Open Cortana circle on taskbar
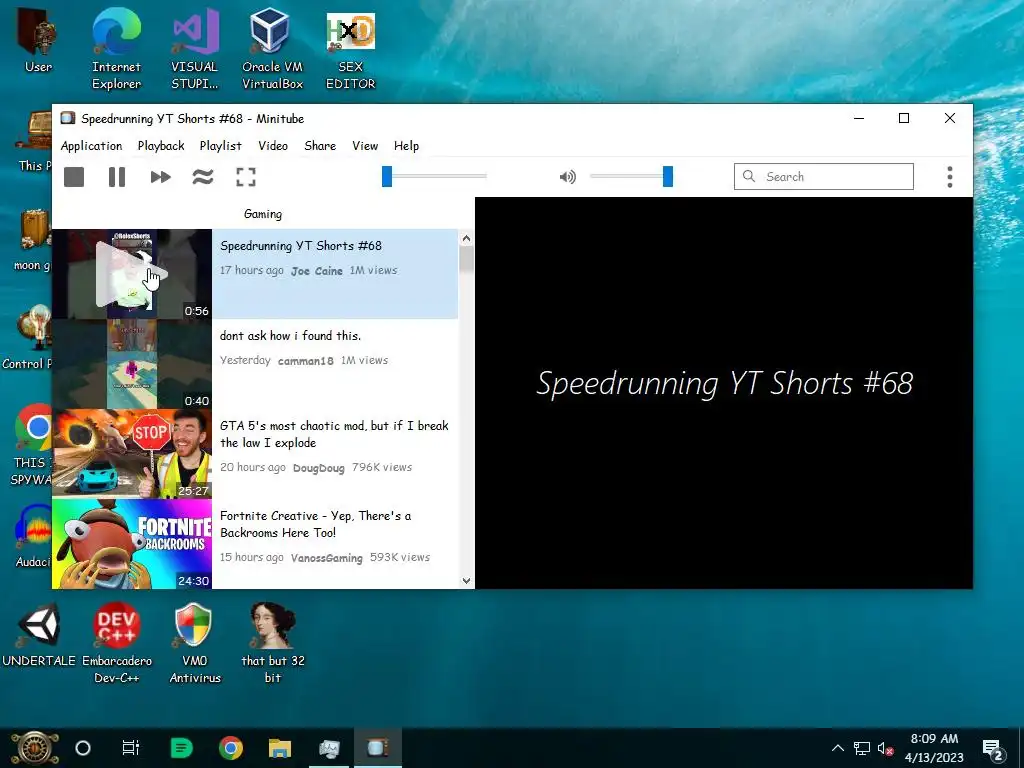Image resolution: width=1024 pixels, height=768 pixels. pos(82,748)
